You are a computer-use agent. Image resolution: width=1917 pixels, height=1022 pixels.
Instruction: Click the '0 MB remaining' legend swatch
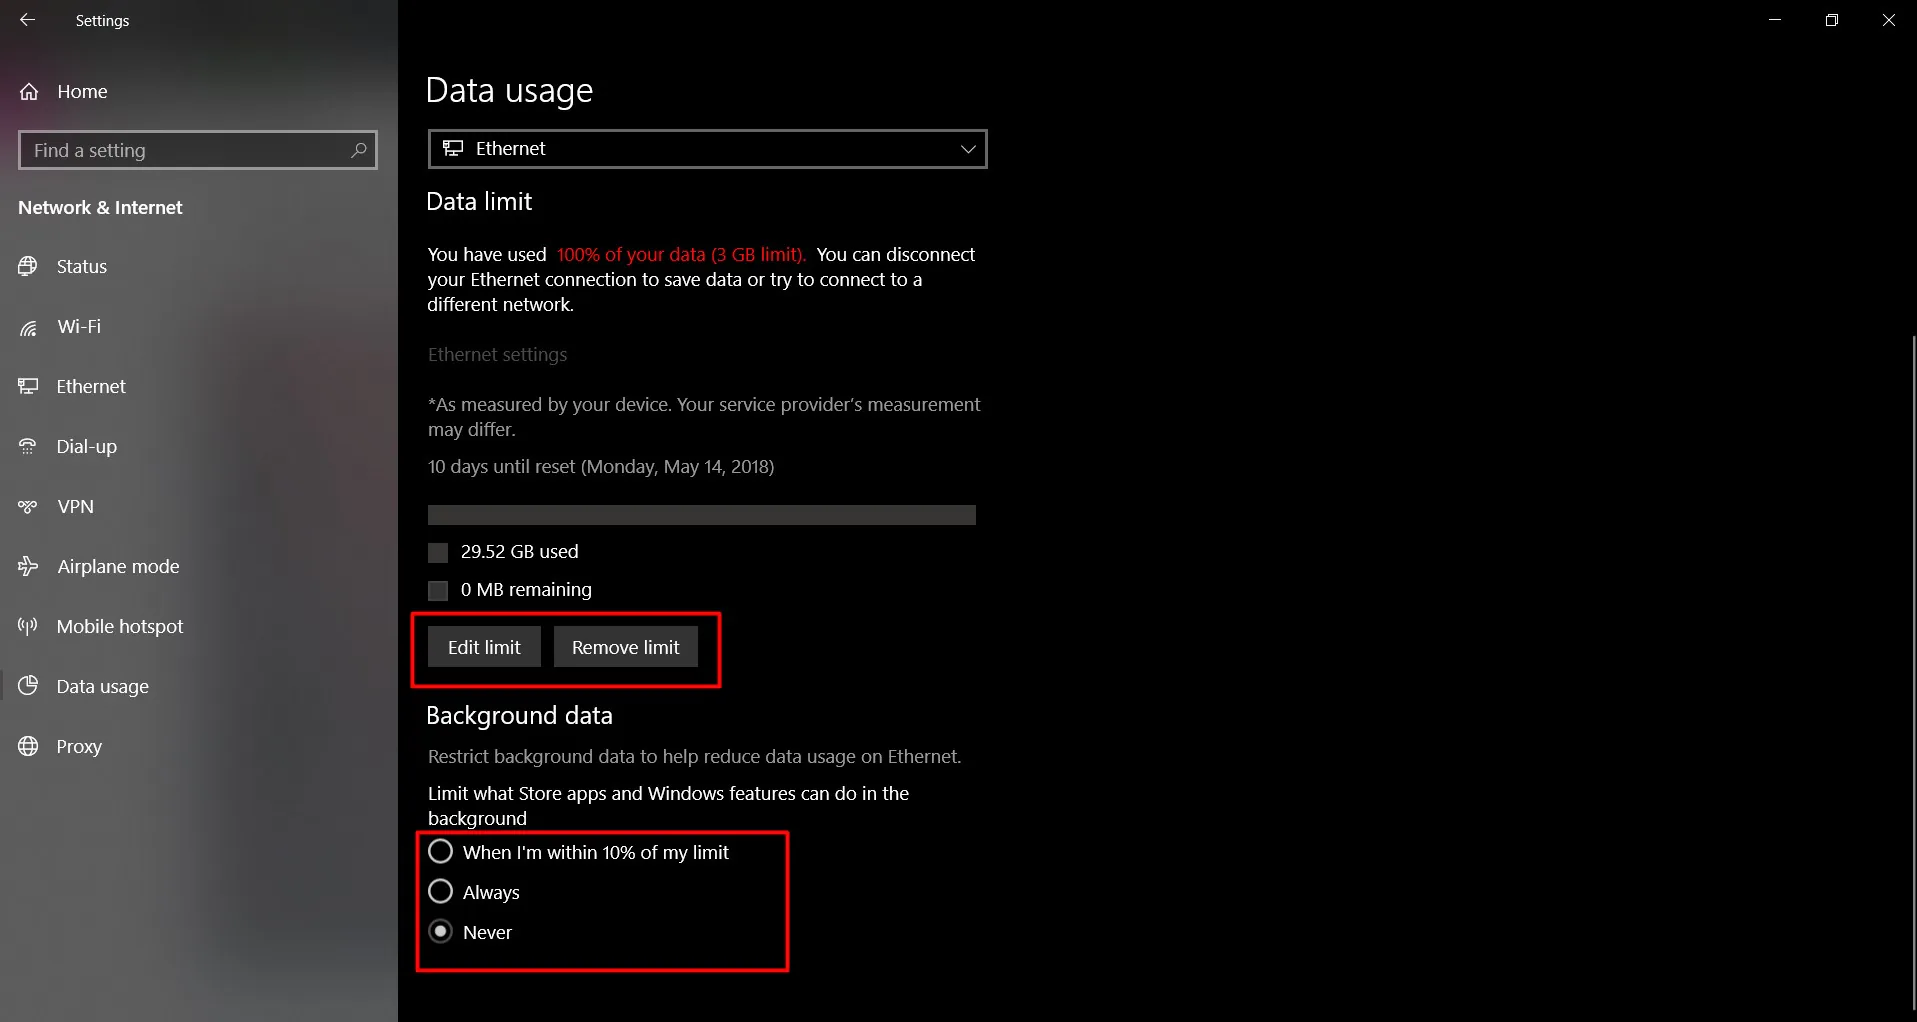pyautogui.click(x=438, y=590)
